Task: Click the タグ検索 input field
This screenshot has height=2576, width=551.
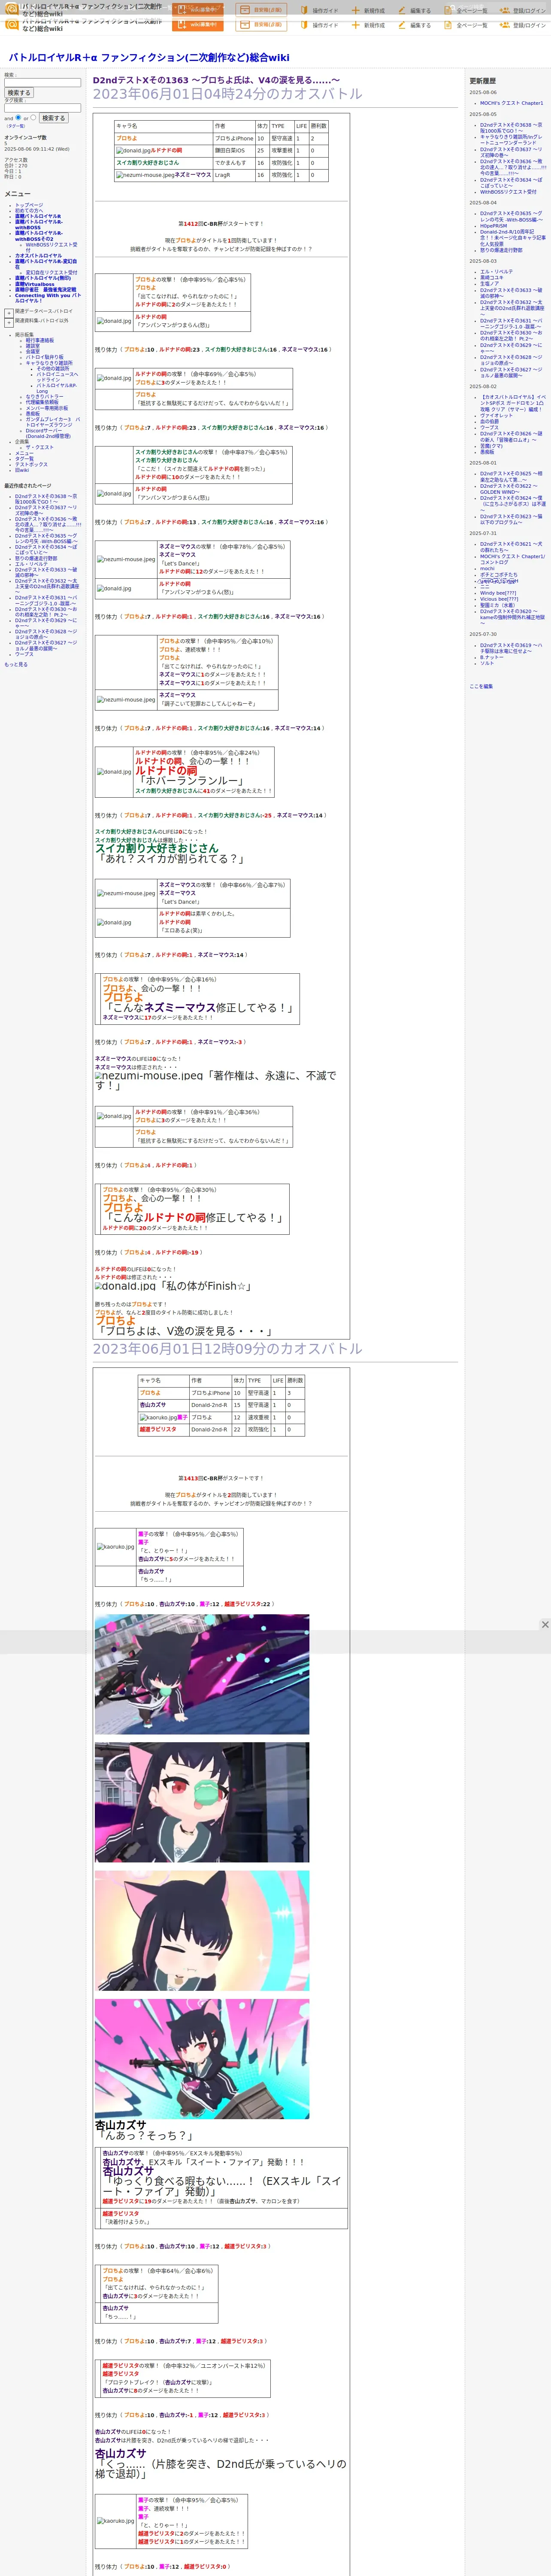Action: [x=42, y=108]
